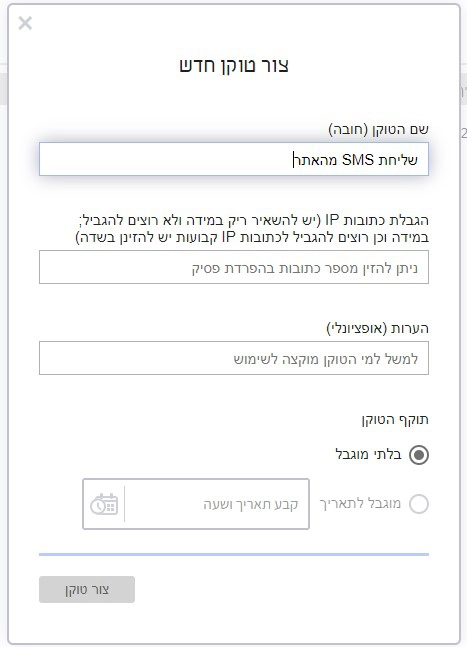Click the הערות (אופציונלי) label
This screenshot has width=467, height=647.
[377, 328]
